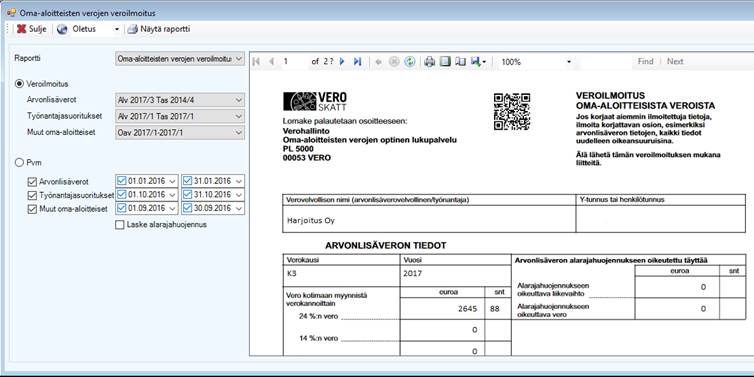754x377 pixels.
Task: Click the Oletus globe icon
Action: pyautogui.click(x=62, y=29)
